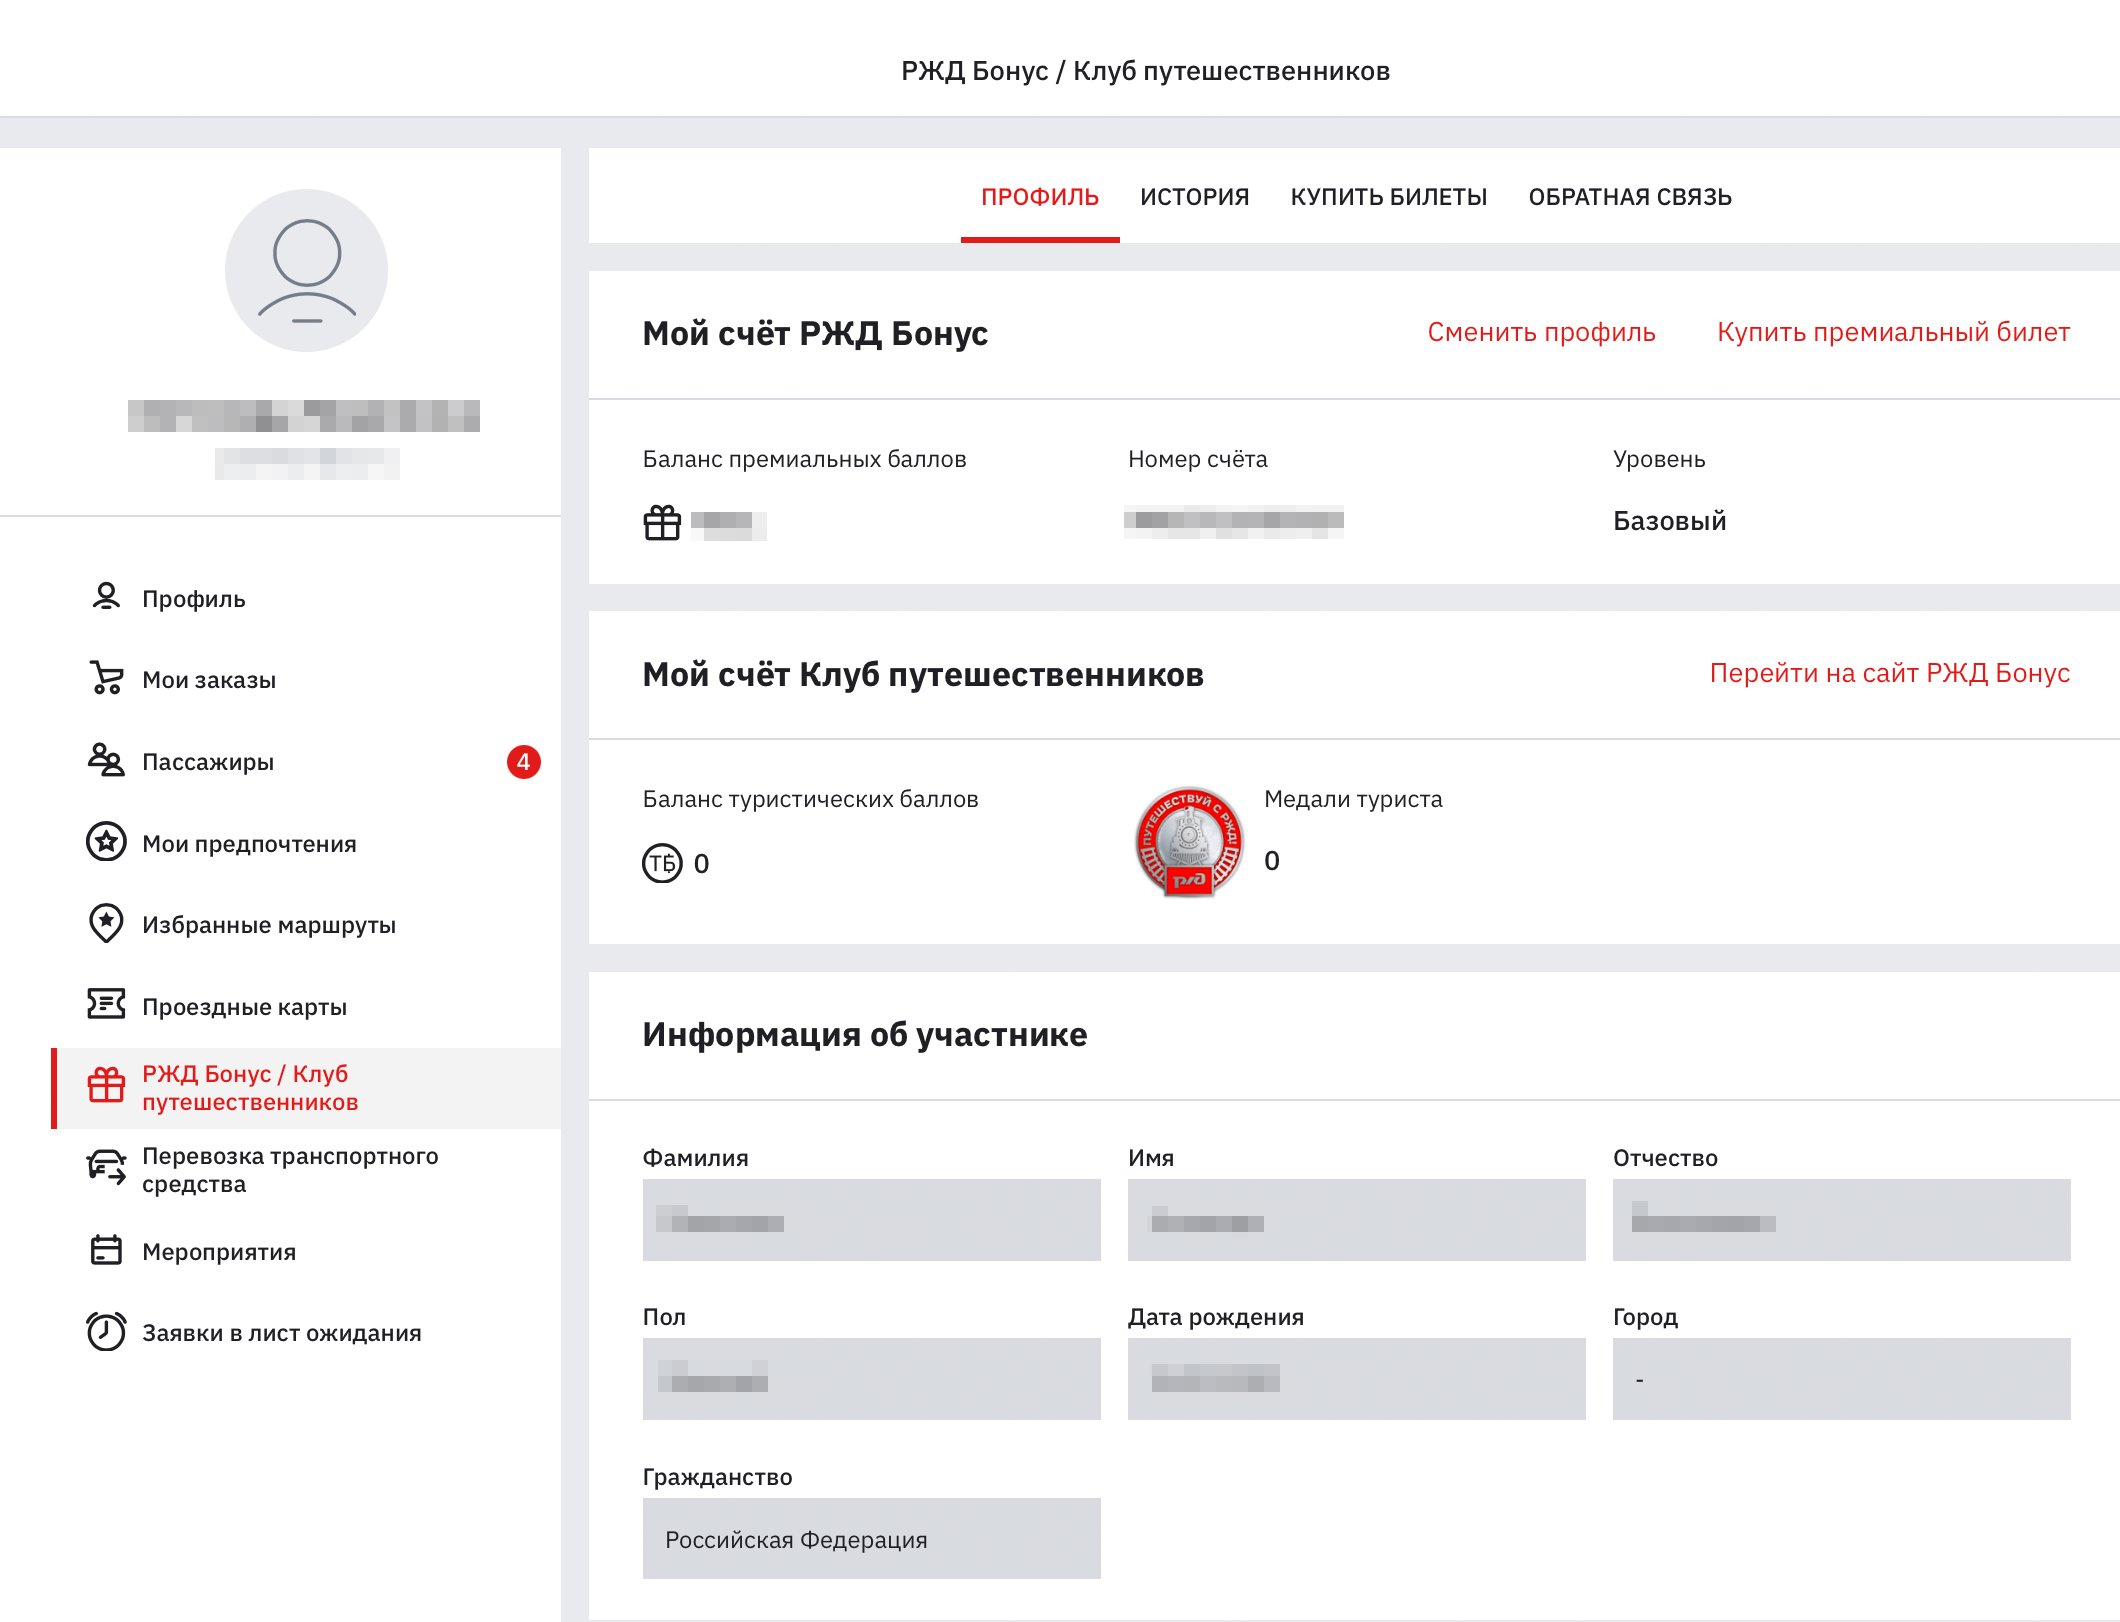
Task: Click the ТБ tourist points coin icon
Action: (662, 863)
